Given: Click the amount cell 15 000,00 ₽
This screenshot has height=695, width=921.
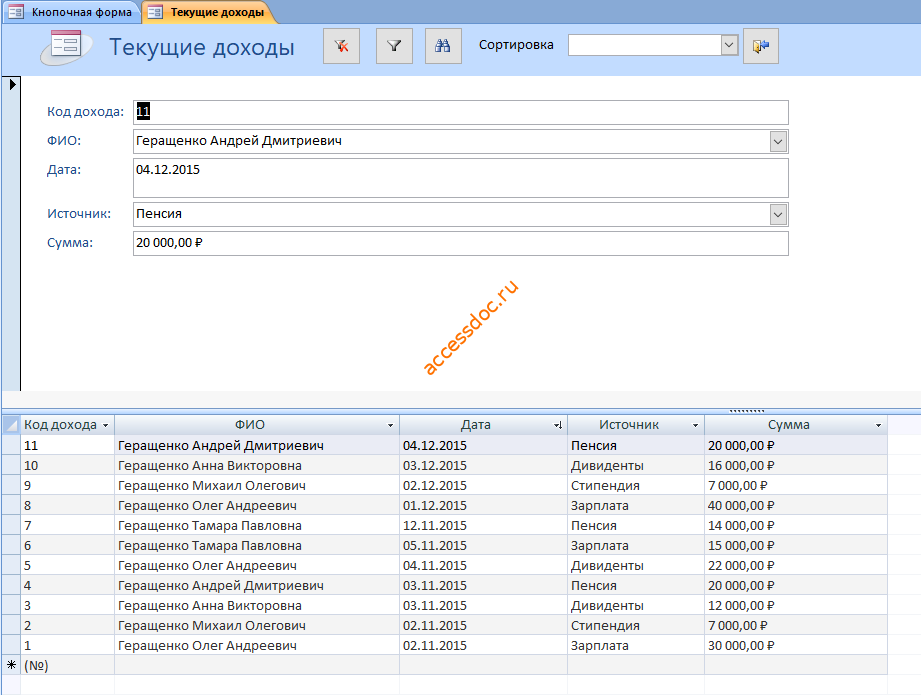Looking at the screenshot, I should [796, 545].
